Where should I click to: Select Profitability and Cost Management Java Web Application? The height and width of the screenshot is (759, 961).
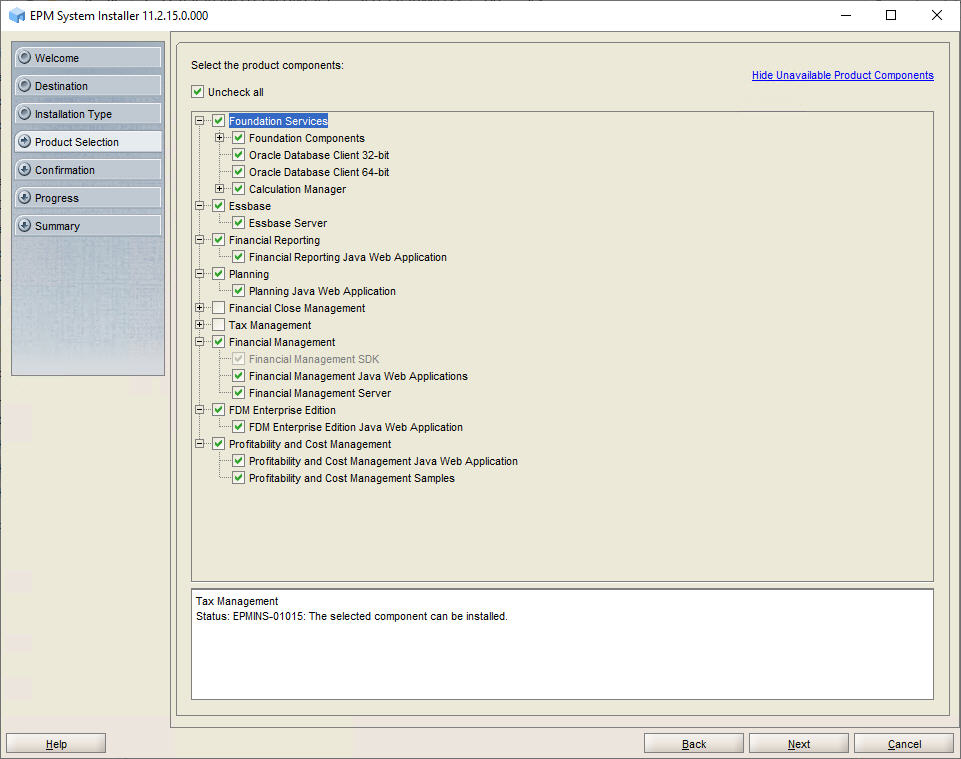tap(383, 461)
